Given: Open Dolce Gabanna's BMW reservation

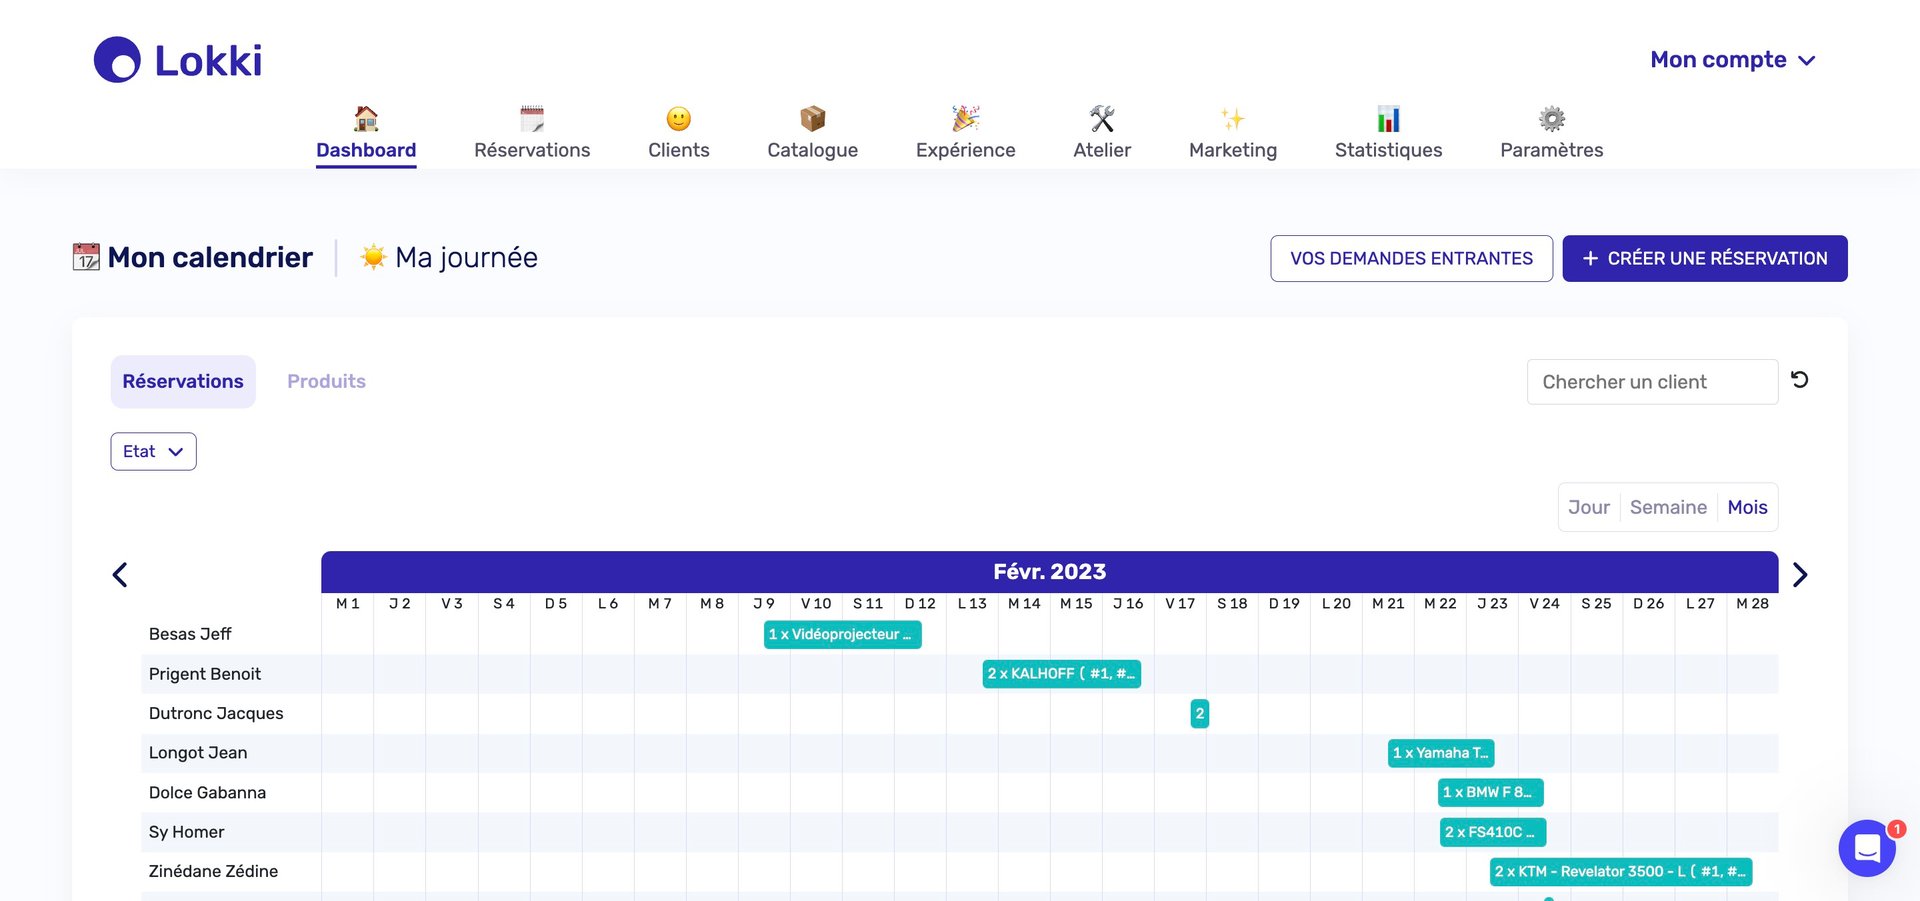Looking at the screenshot, I should point(1491,792).
